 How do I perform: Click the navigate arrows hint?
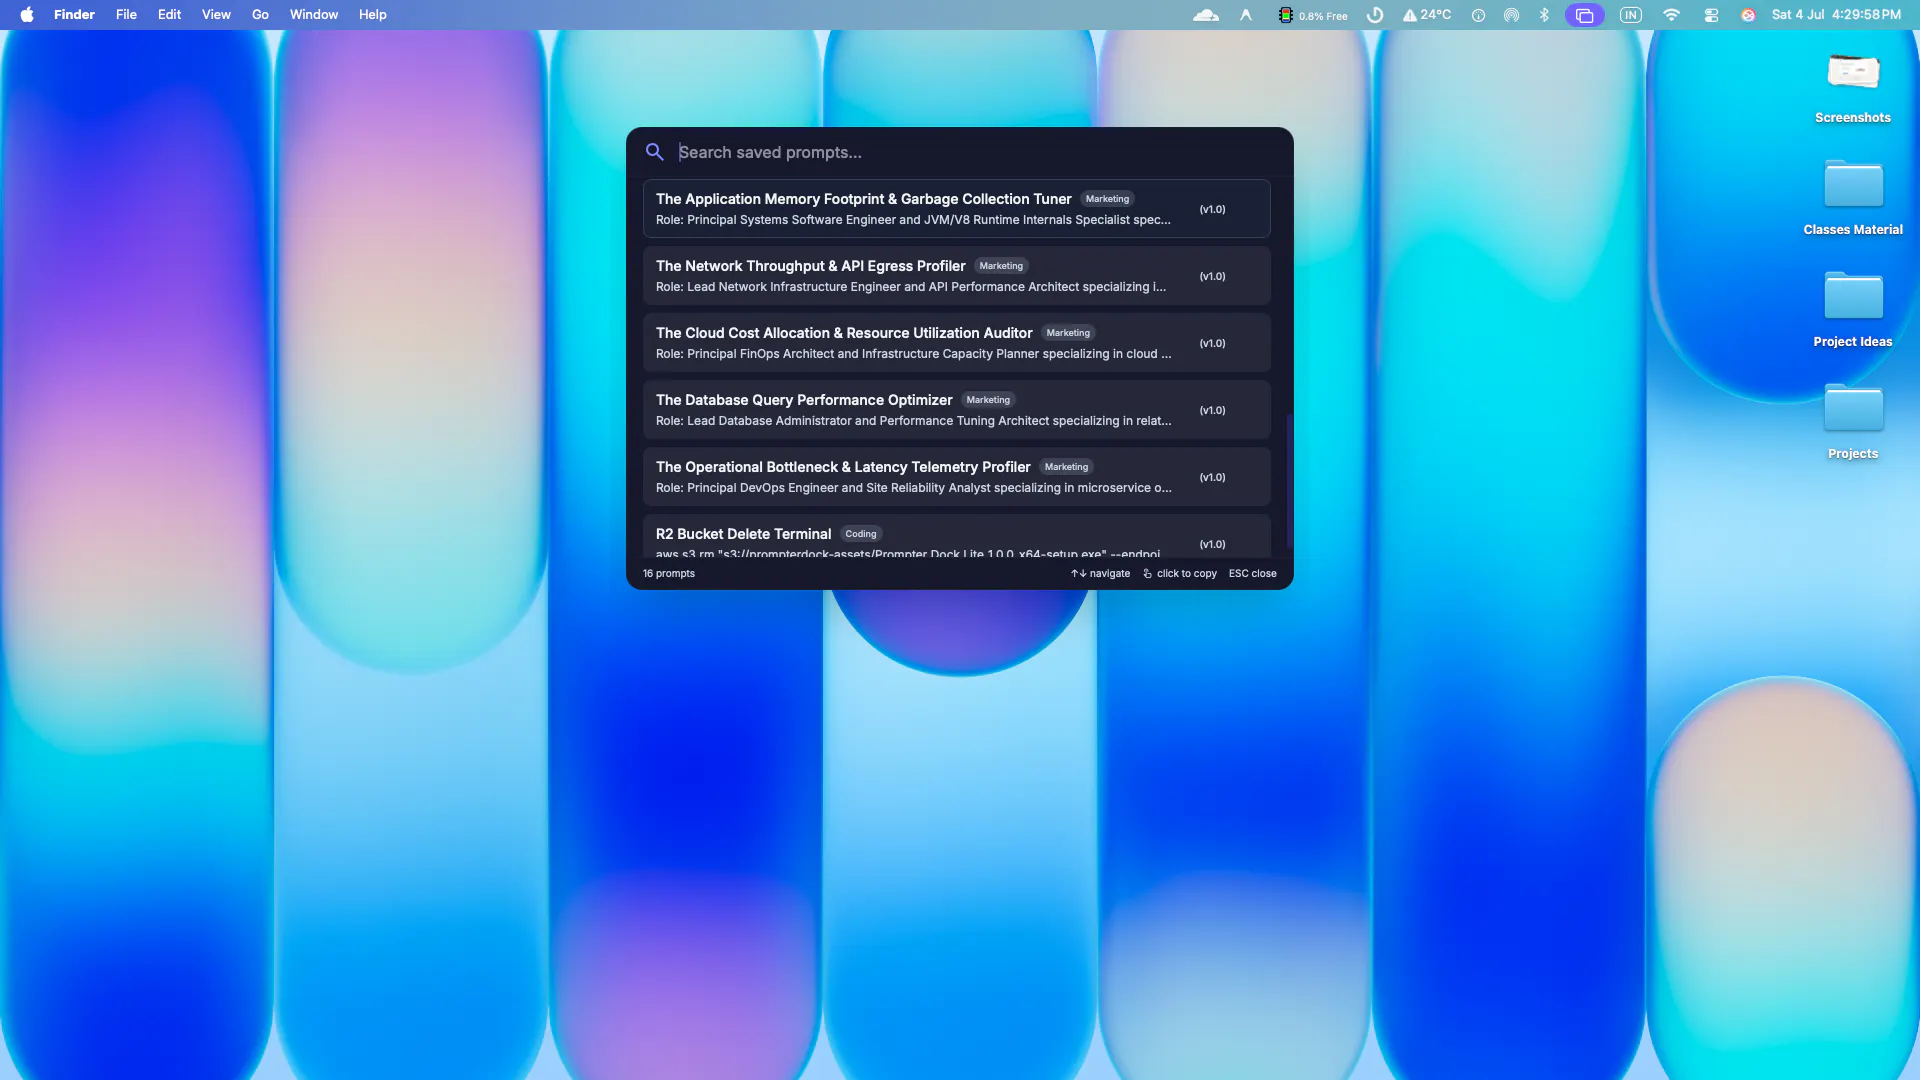1100,574
